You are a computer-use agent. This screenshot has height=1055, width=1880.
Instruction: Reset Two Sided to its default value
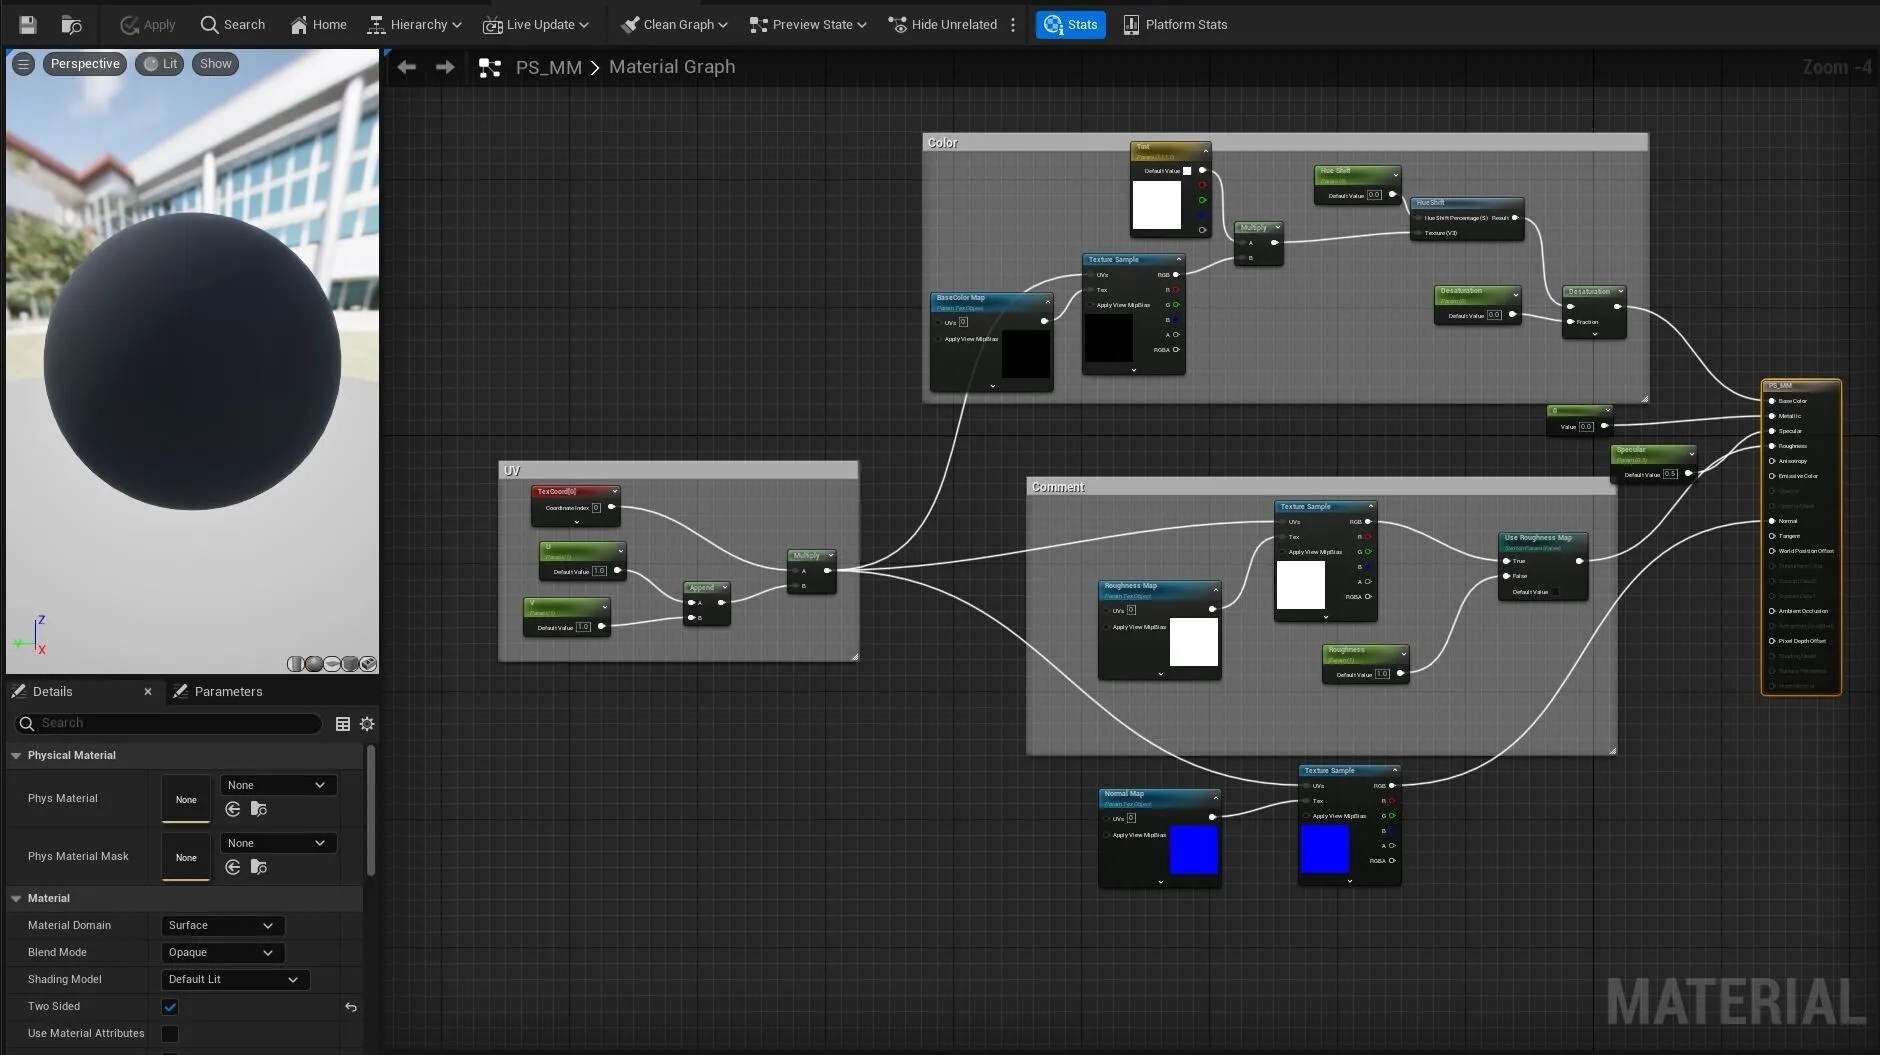[350, 1007]
